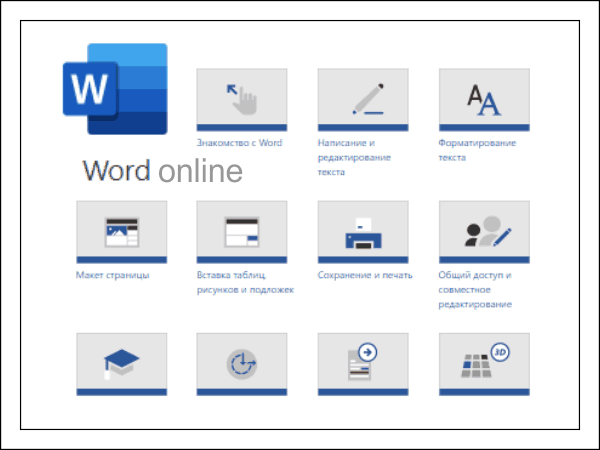Image resolution: width=600 pixels, height=450 pixels.
Task: Open the 'Форматирование текста' link
Action: click(x=477, y=150)
